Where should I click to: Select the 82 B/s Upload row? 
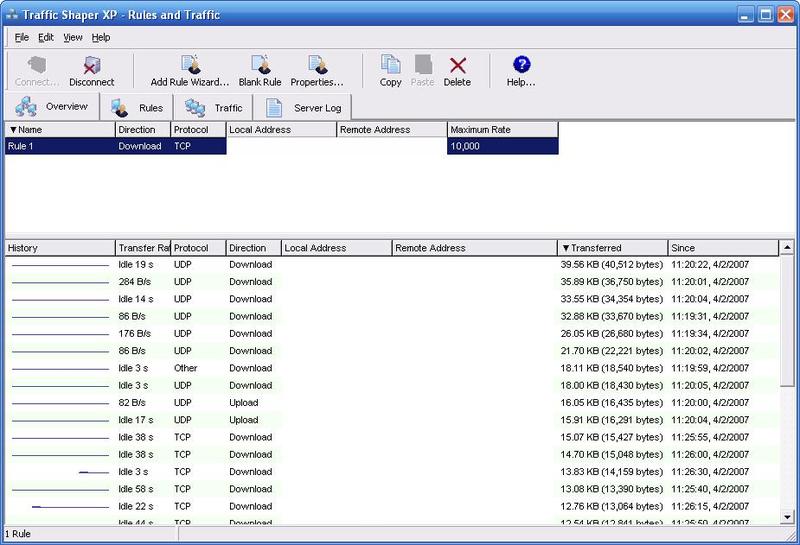pos(392,403)
